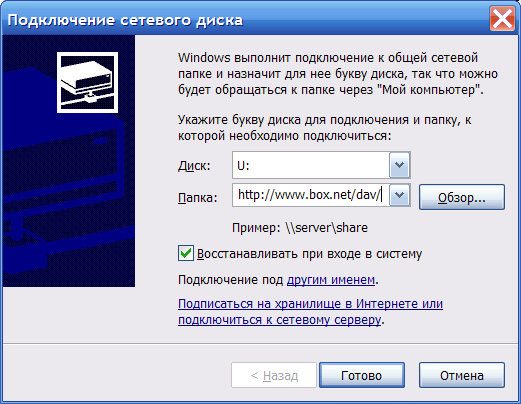Click the example text \\server\share
Screen dimensions: 521x404
point(326,228)
